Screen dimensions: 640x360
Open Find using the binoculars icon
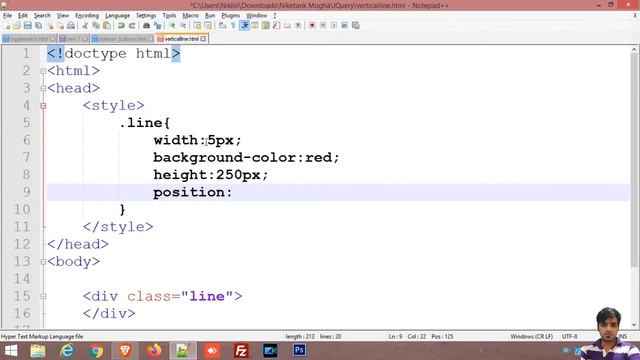tap(147, 26)
